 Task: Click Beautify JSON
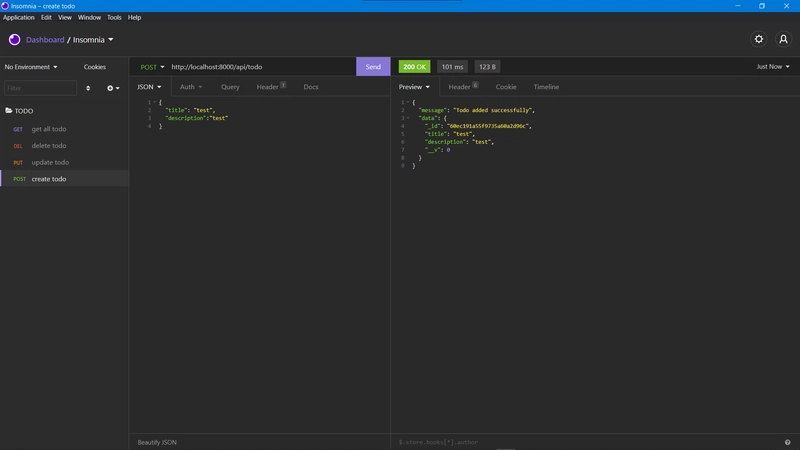click(157, 442)
